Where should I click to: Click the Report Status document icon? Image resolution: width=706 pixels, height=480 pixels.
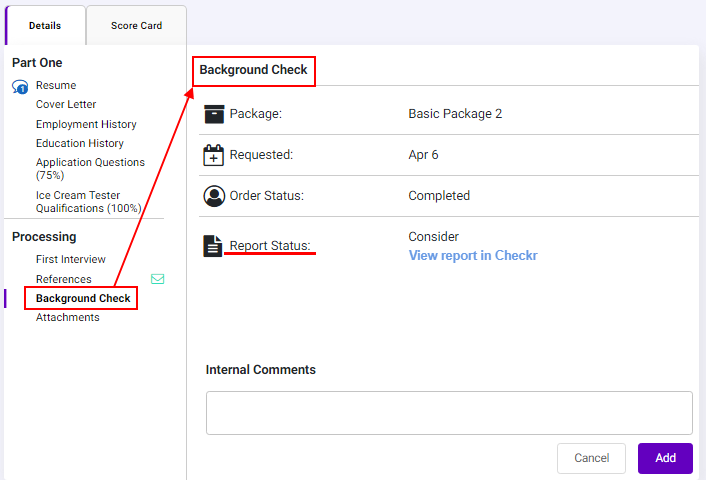tap(213, 246)
